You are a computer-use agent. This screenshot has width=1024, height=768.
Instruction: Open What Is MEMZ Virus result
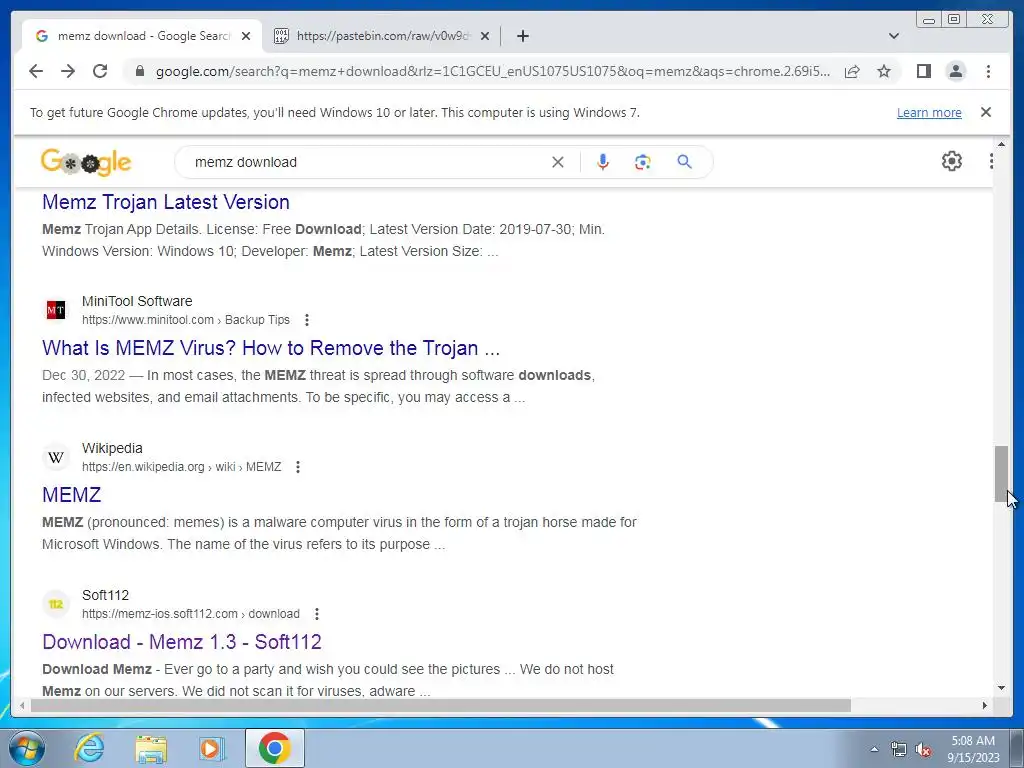tap(271, 347)
